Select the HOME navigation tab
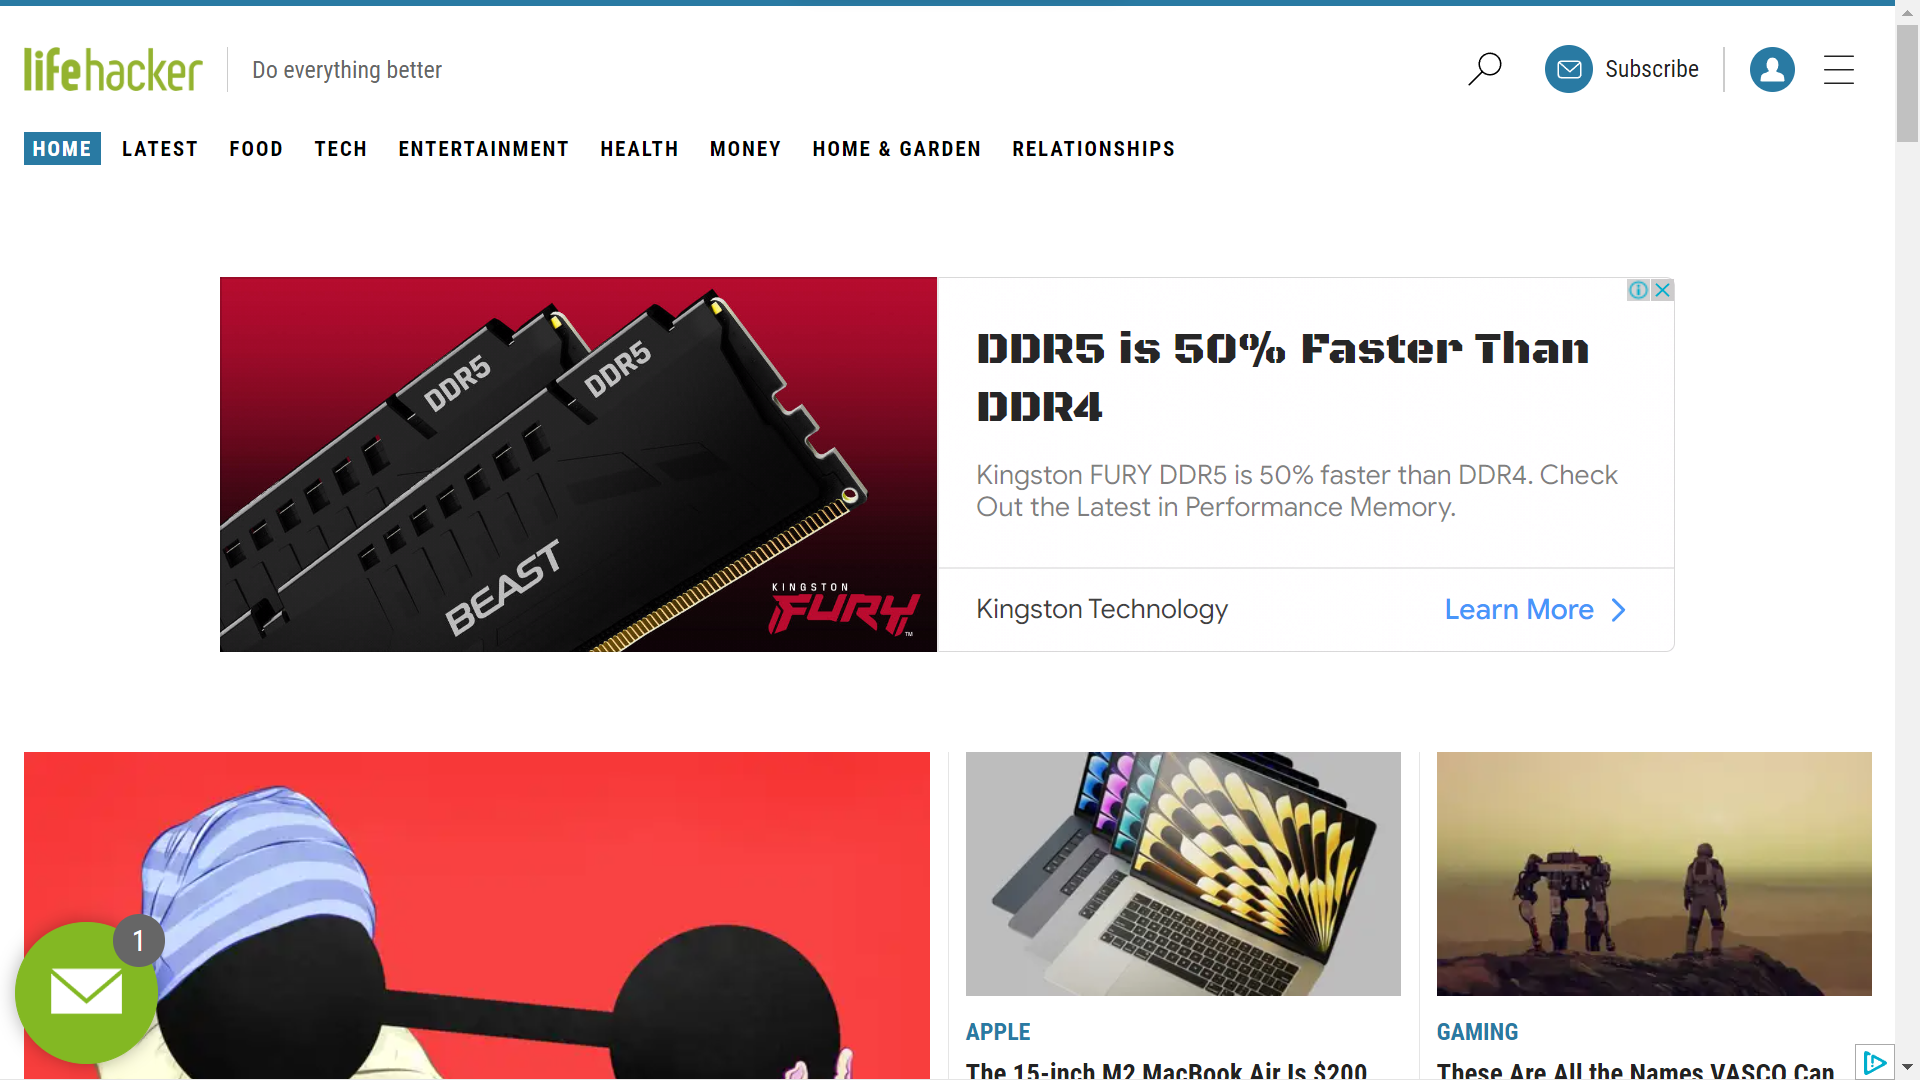1920x1080 pixels. (x=62, y=149)
